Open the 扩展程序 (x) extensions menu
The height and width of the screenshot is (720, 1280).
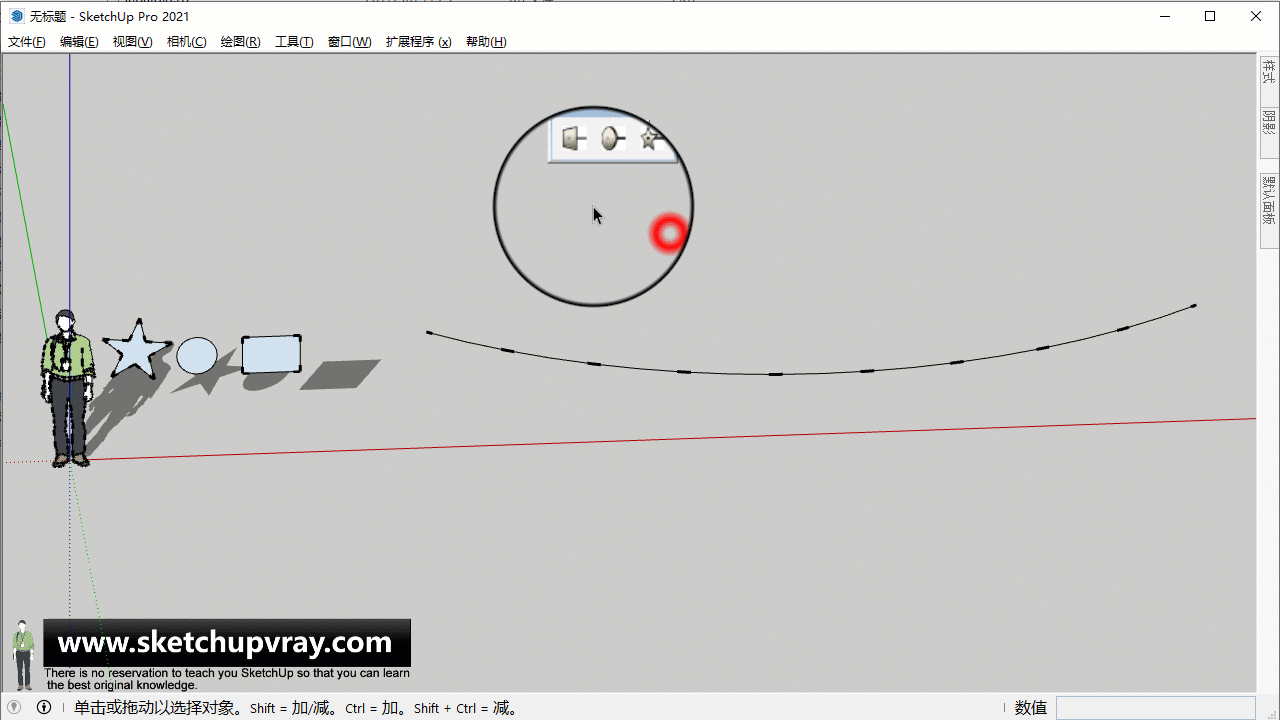[418, 42]
